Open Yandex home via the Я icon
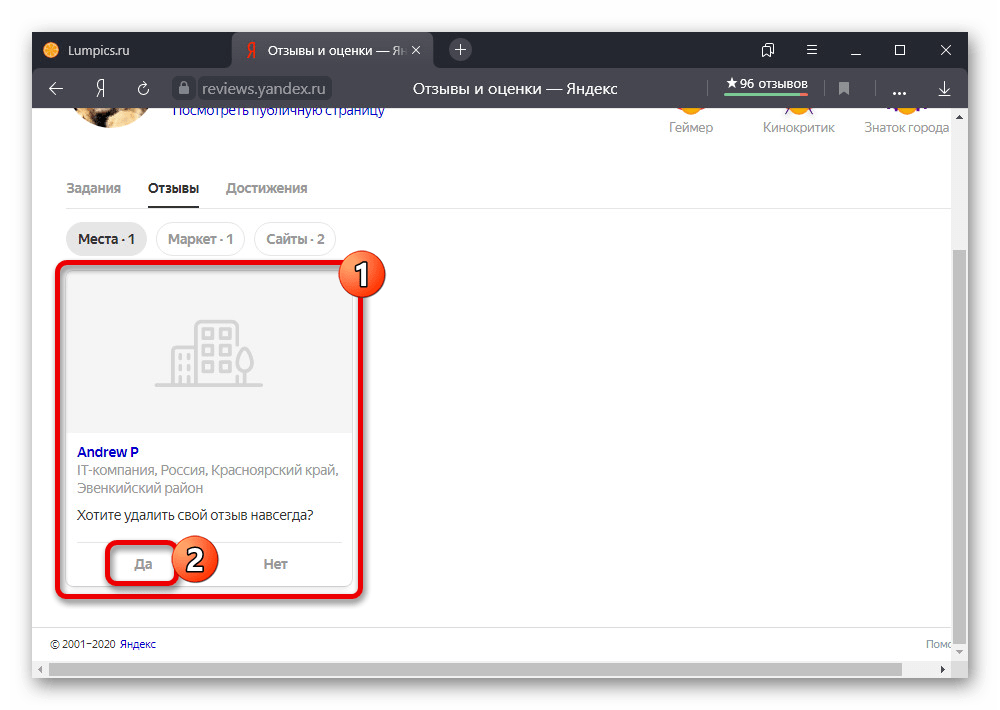This screenshot has height=710, width=1000. (x=100, y=88)
